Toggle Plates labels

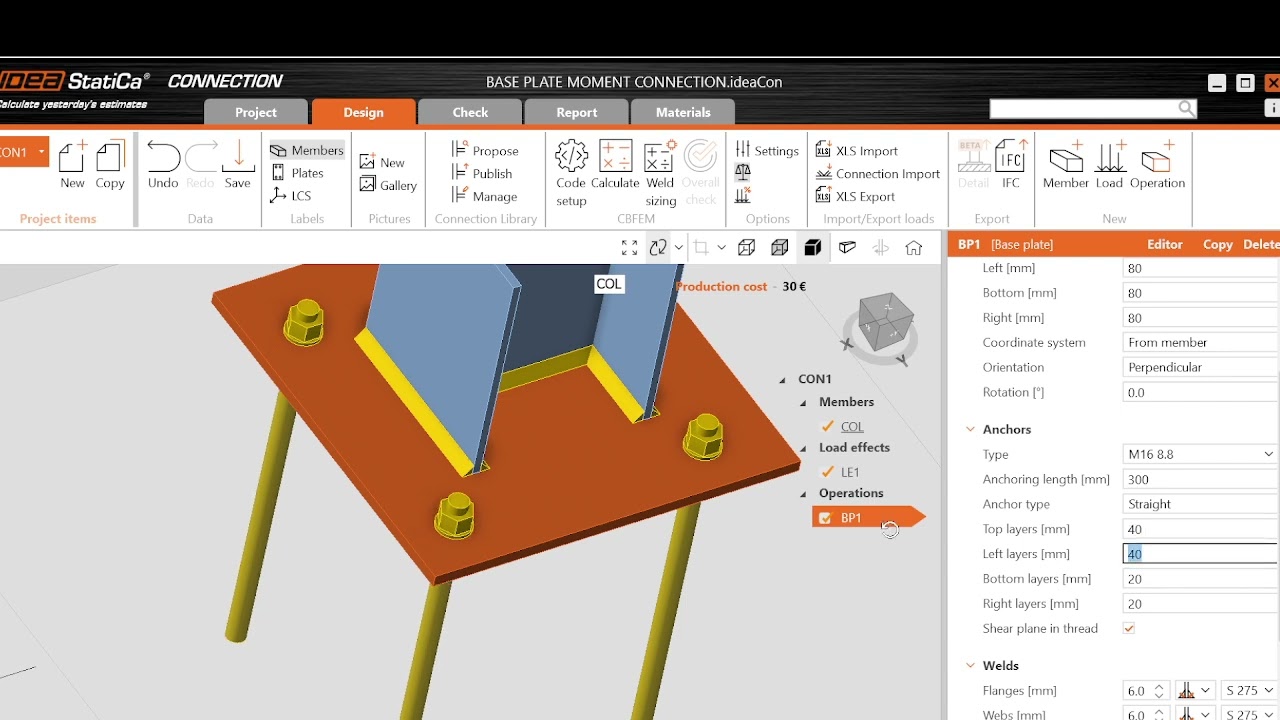(297, 173)
